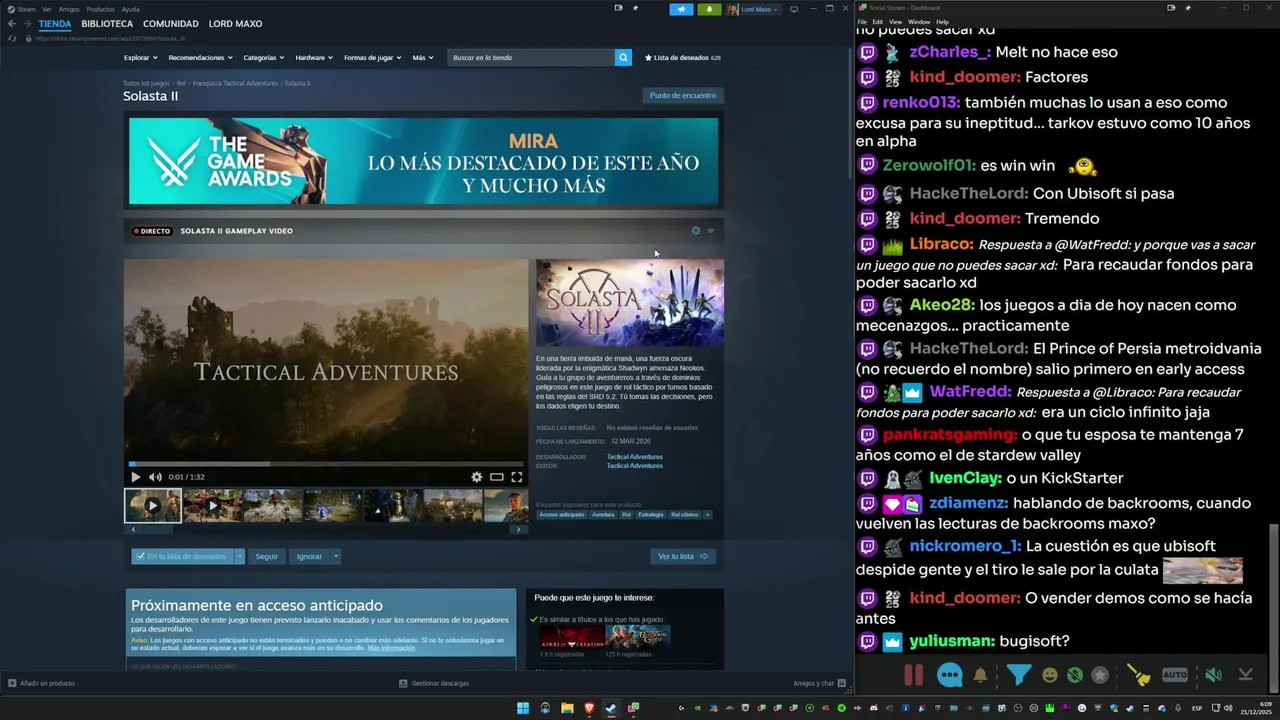Open 'Formas de jugar' dropdown
Screen dimensions: 1280x720
[372, 57]
